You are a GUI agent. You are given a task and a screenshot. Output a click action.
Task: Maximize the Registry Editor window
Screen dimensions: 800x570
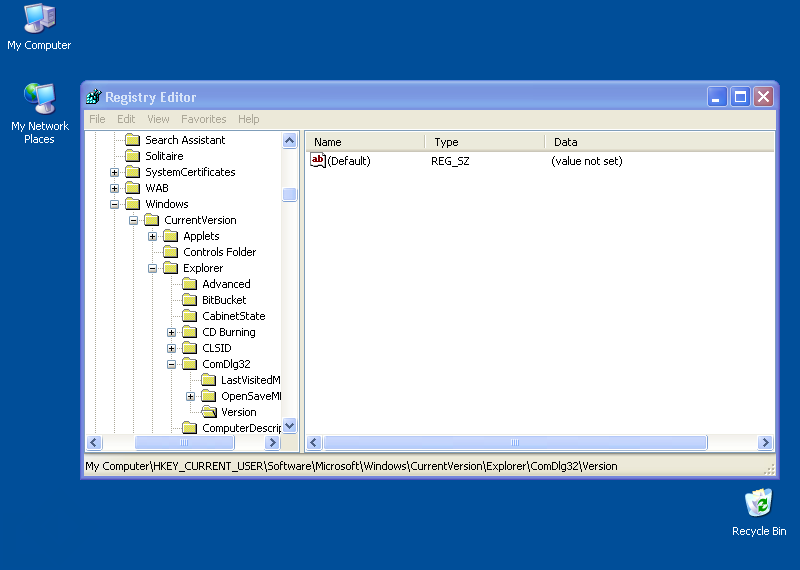click(x=740, y=96)
